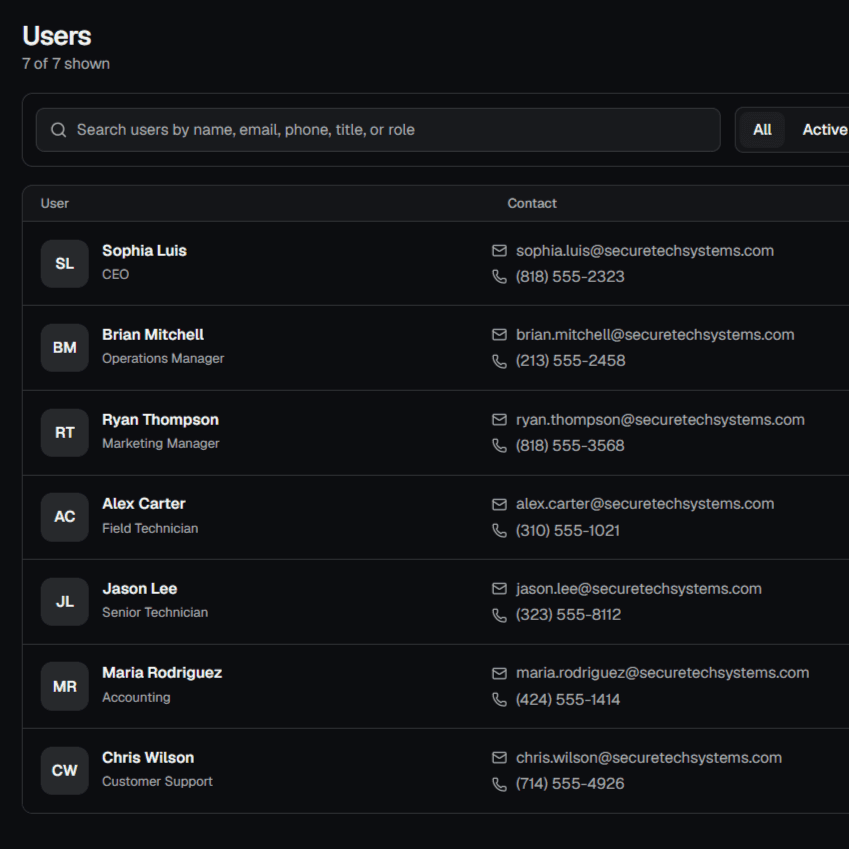This screenshot has height=849, width=849.
Task: Click the phone icon beside (323) 555-8112
Action: click(x=499, y=615)
